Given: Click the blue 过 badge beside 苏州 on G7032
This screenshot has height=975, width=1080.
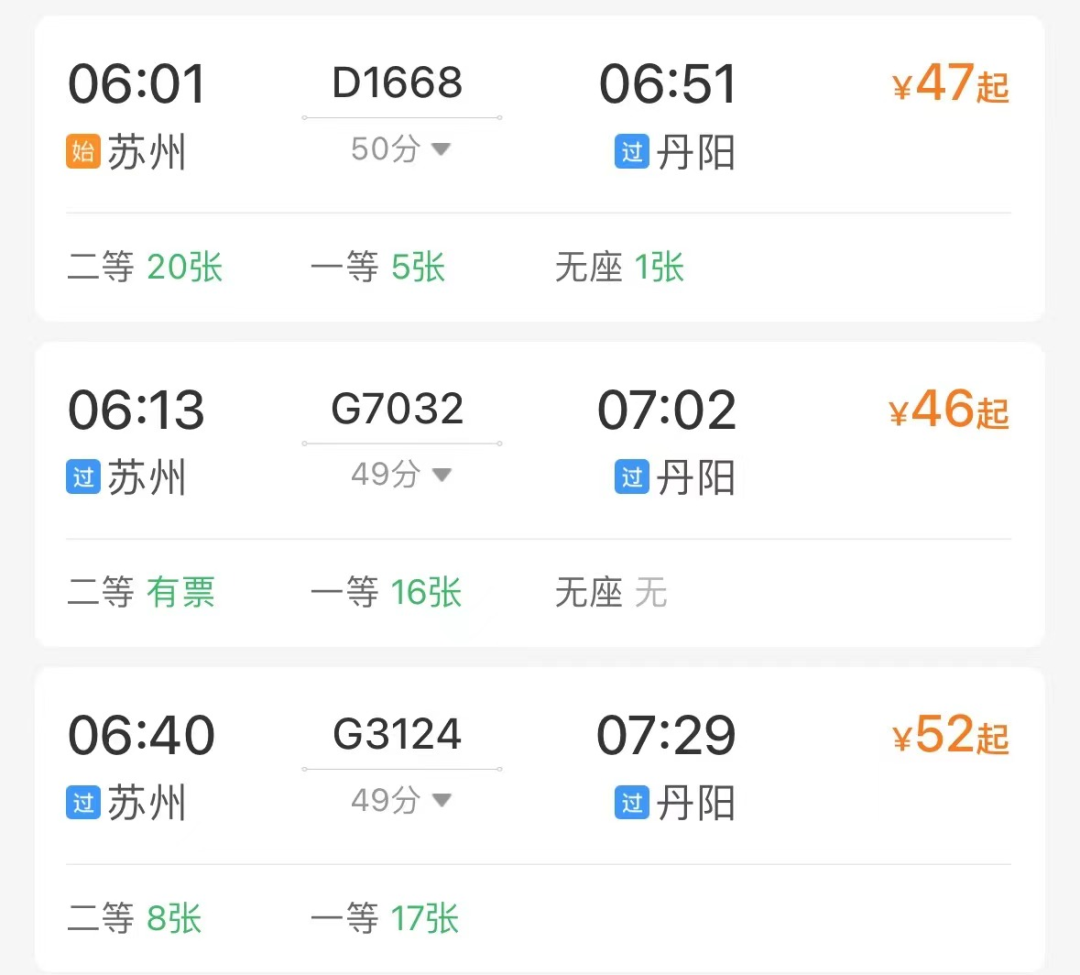Looking at the screenshot, I should click(x=83, y=477).
